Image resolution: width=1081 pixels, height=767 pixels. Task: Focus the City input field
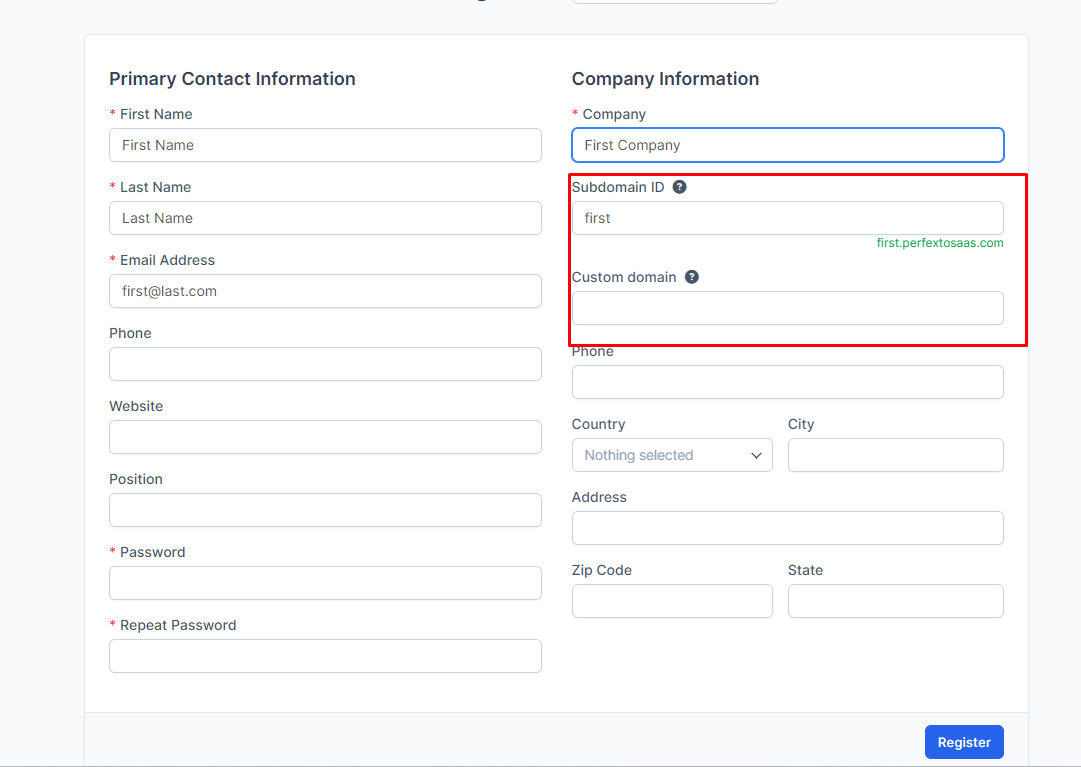click(x=896, y=455)
